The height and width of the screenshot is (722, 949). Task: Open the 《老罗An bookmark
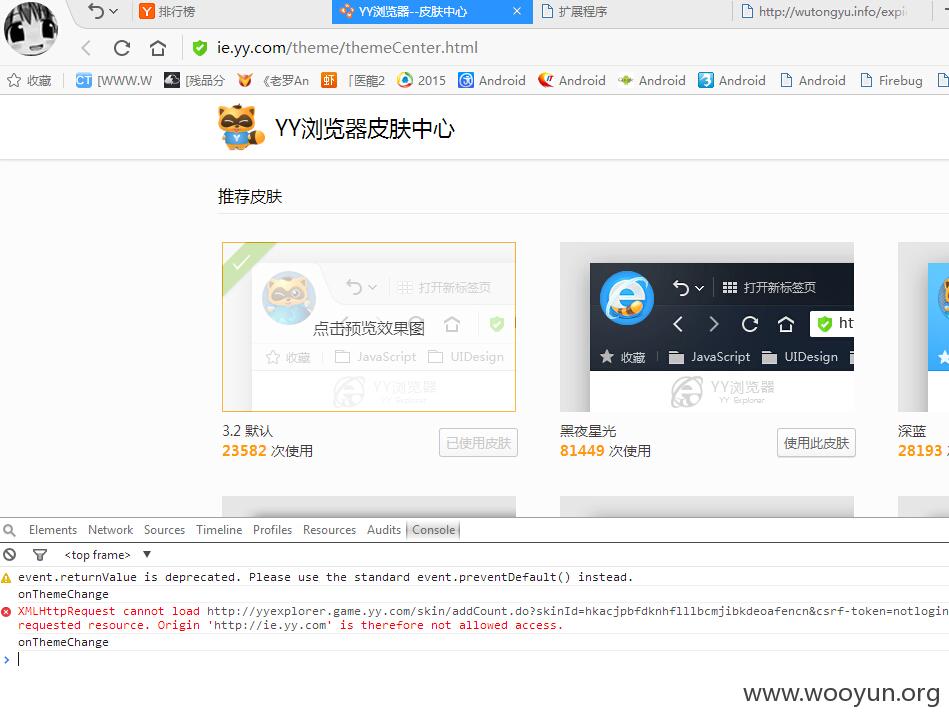pyautogui.click(x=273, y=80)
